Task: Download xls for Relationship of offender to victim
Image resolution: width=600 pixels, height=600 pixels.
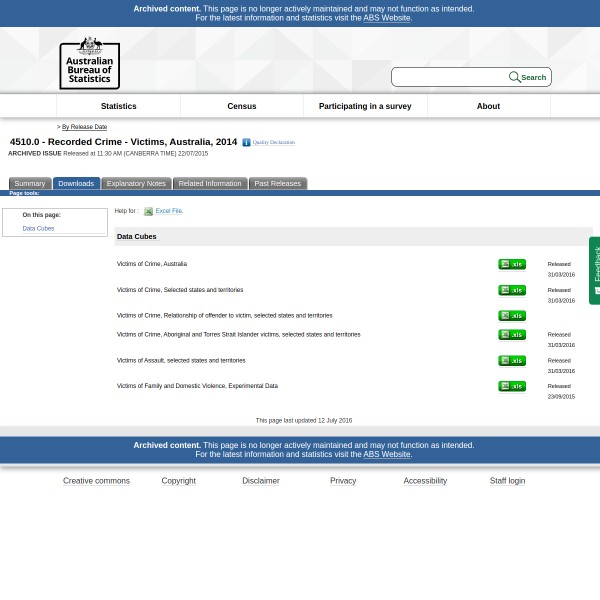Action: pos(511,316)
